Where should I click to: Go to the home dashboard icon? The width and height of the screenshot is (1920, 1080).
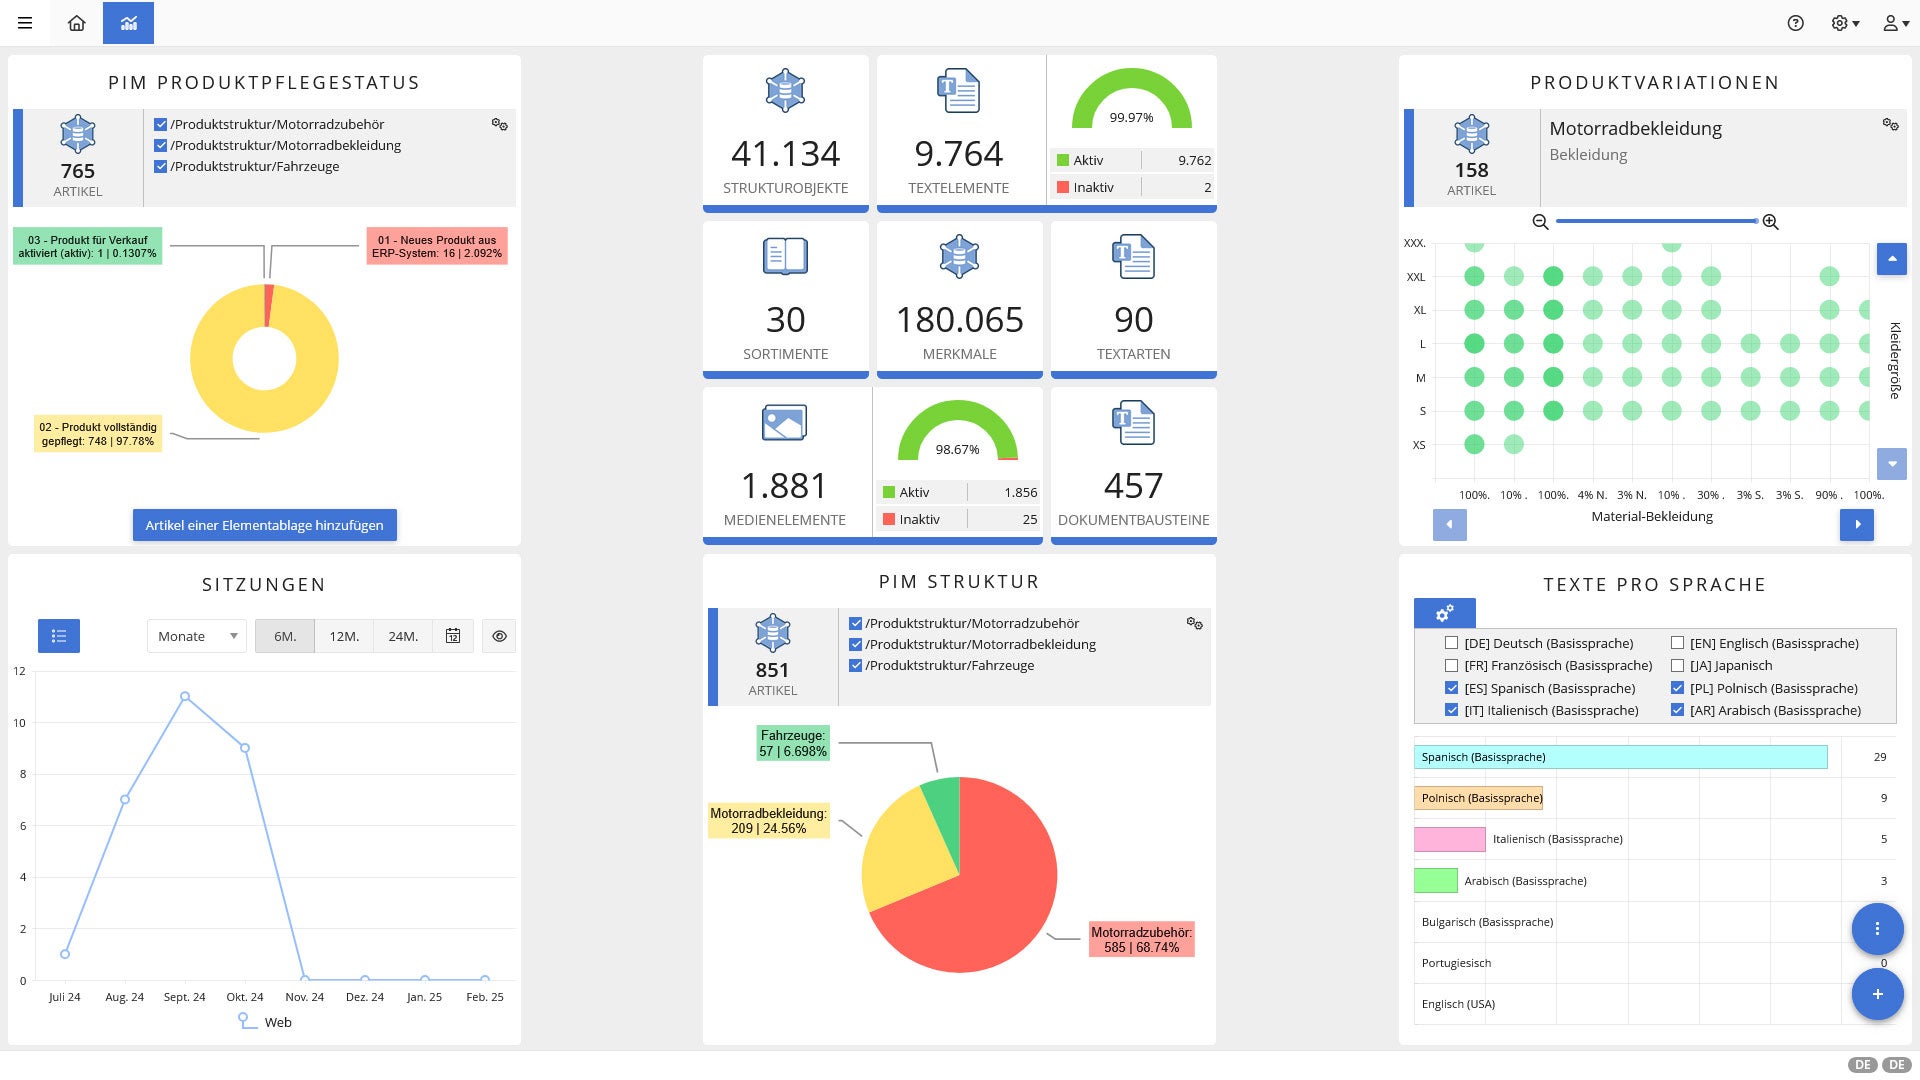tap(76, 23)
